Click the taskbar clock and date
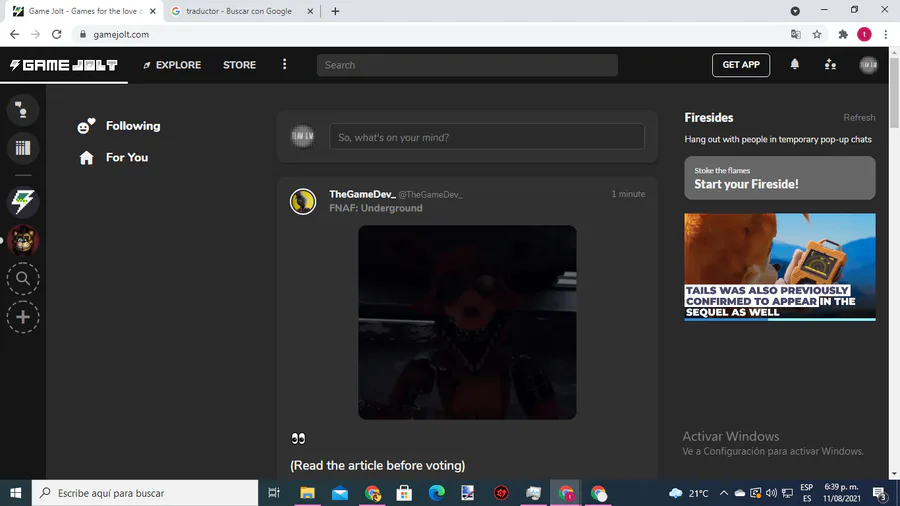 pyautogui.click(x=841, y=493)
